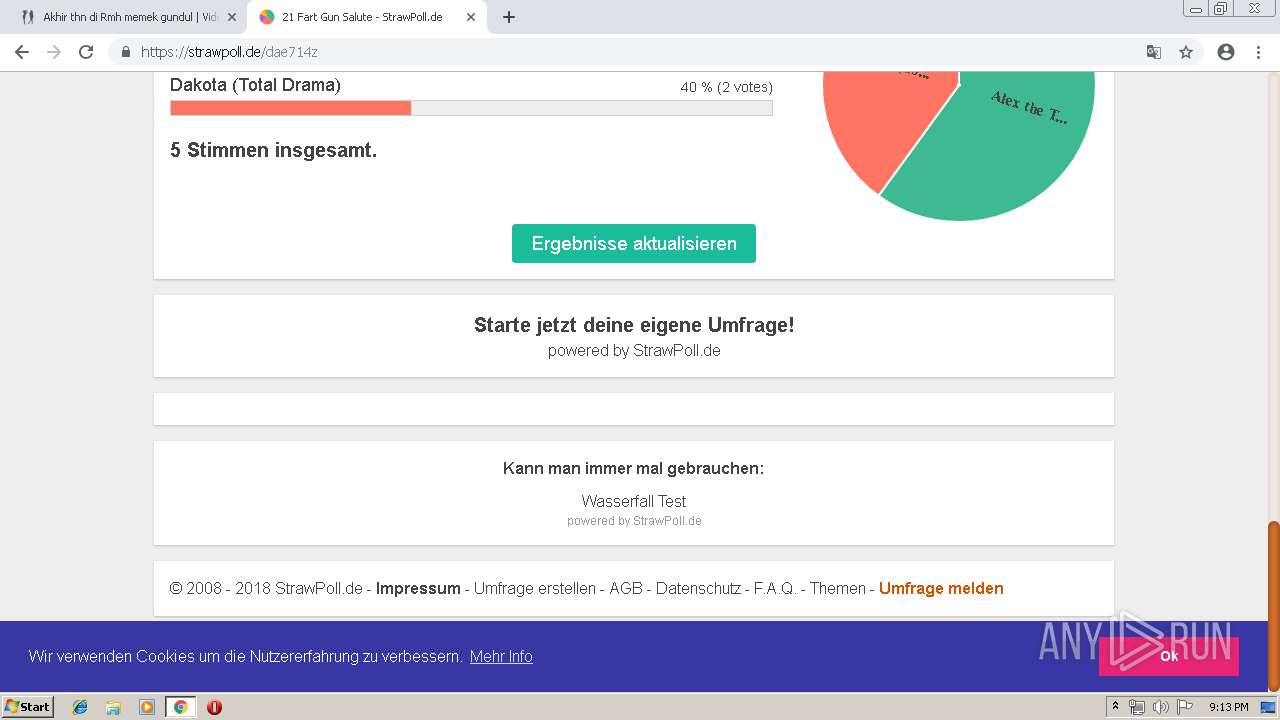Open the Datenschutz footer link
Viewport: 1280px width, 720px height.
(x=698, y=588)
